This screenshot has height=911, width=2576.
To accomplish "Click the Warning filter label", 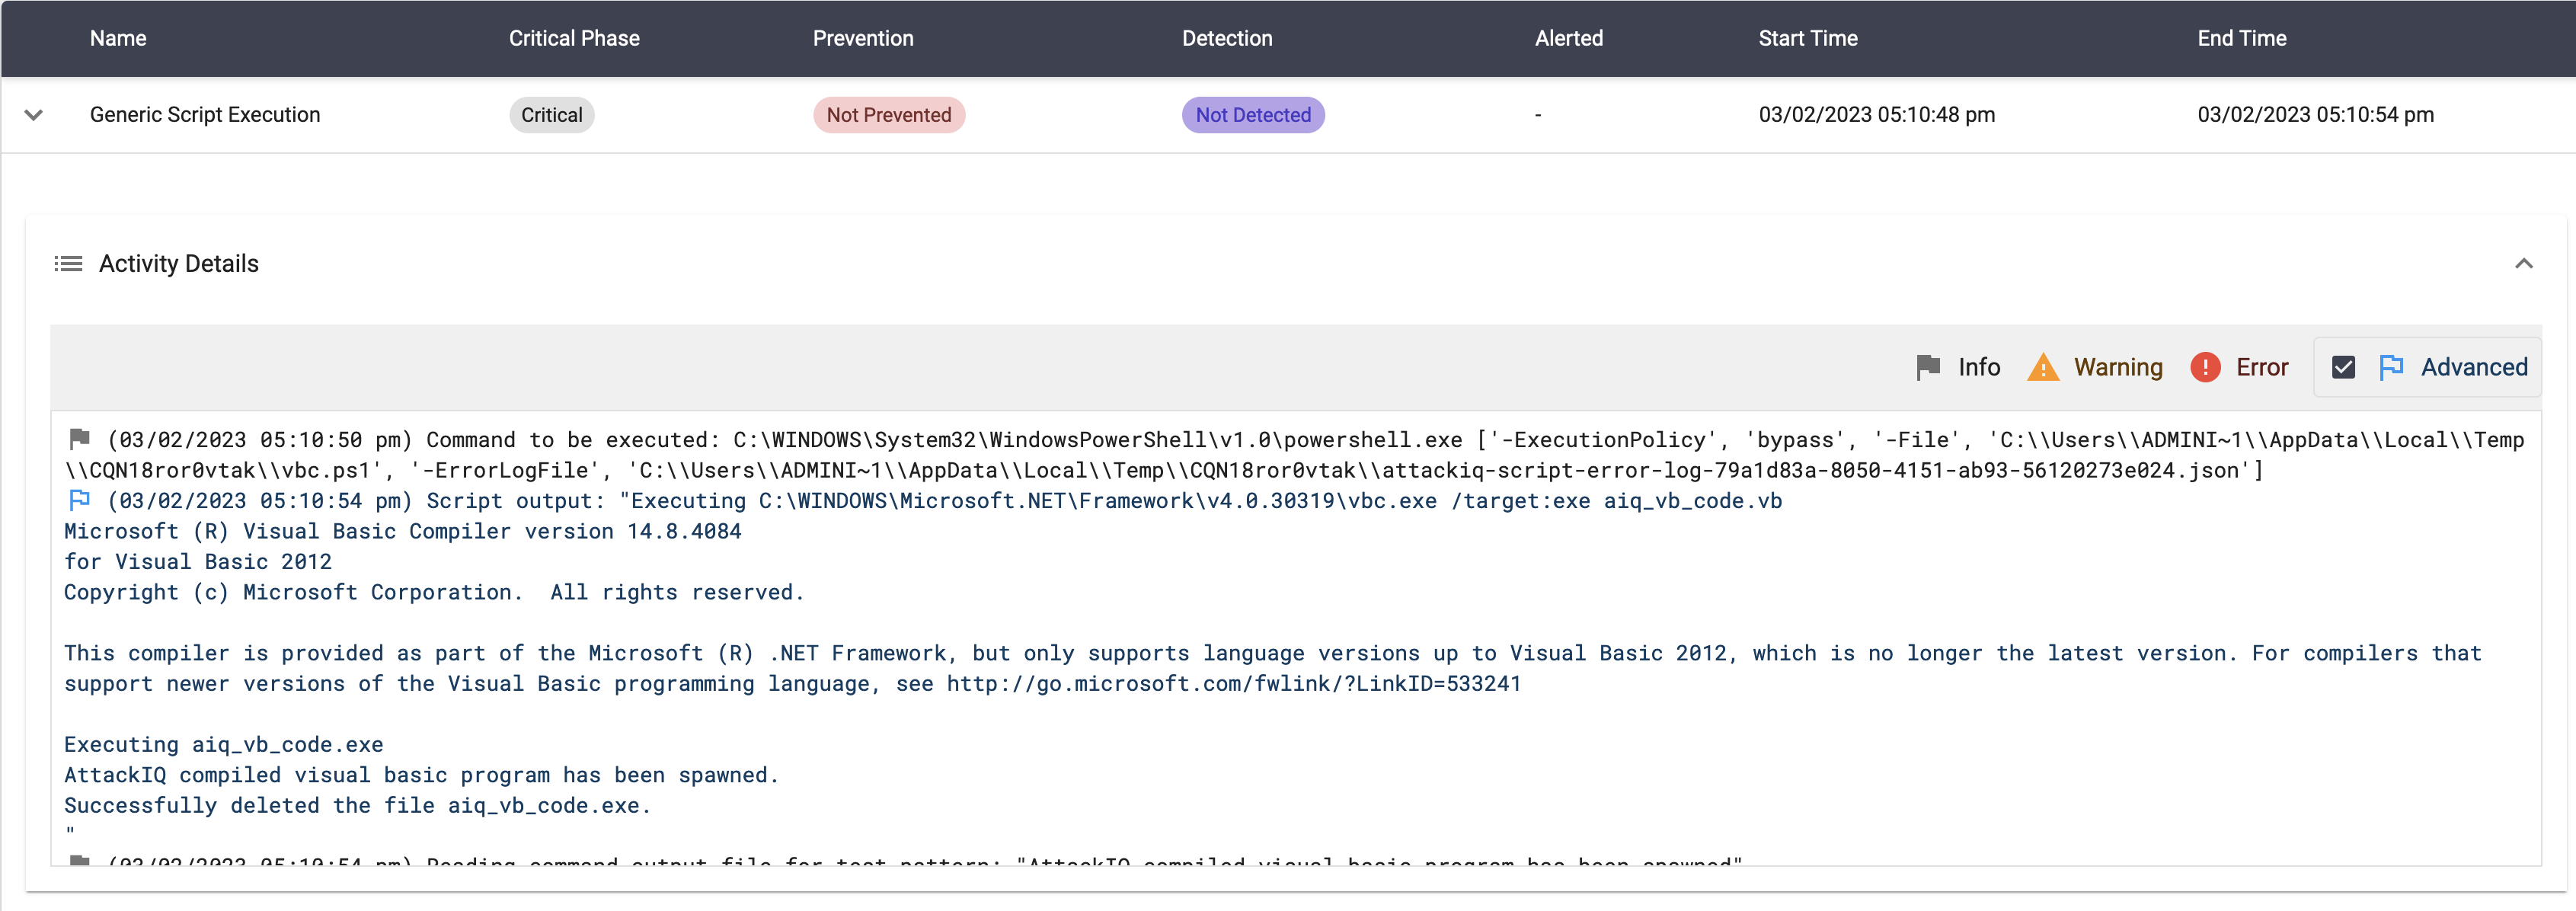I will pyautogui.click(x=2117, y=367).
